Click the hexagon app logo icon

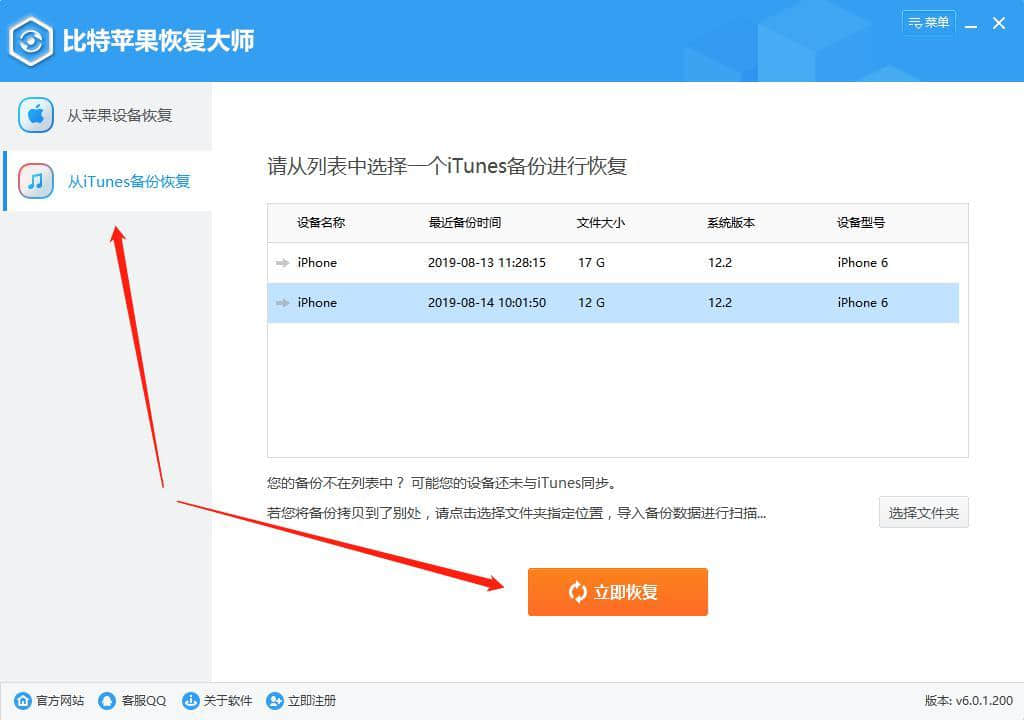[x=32, y=41]
